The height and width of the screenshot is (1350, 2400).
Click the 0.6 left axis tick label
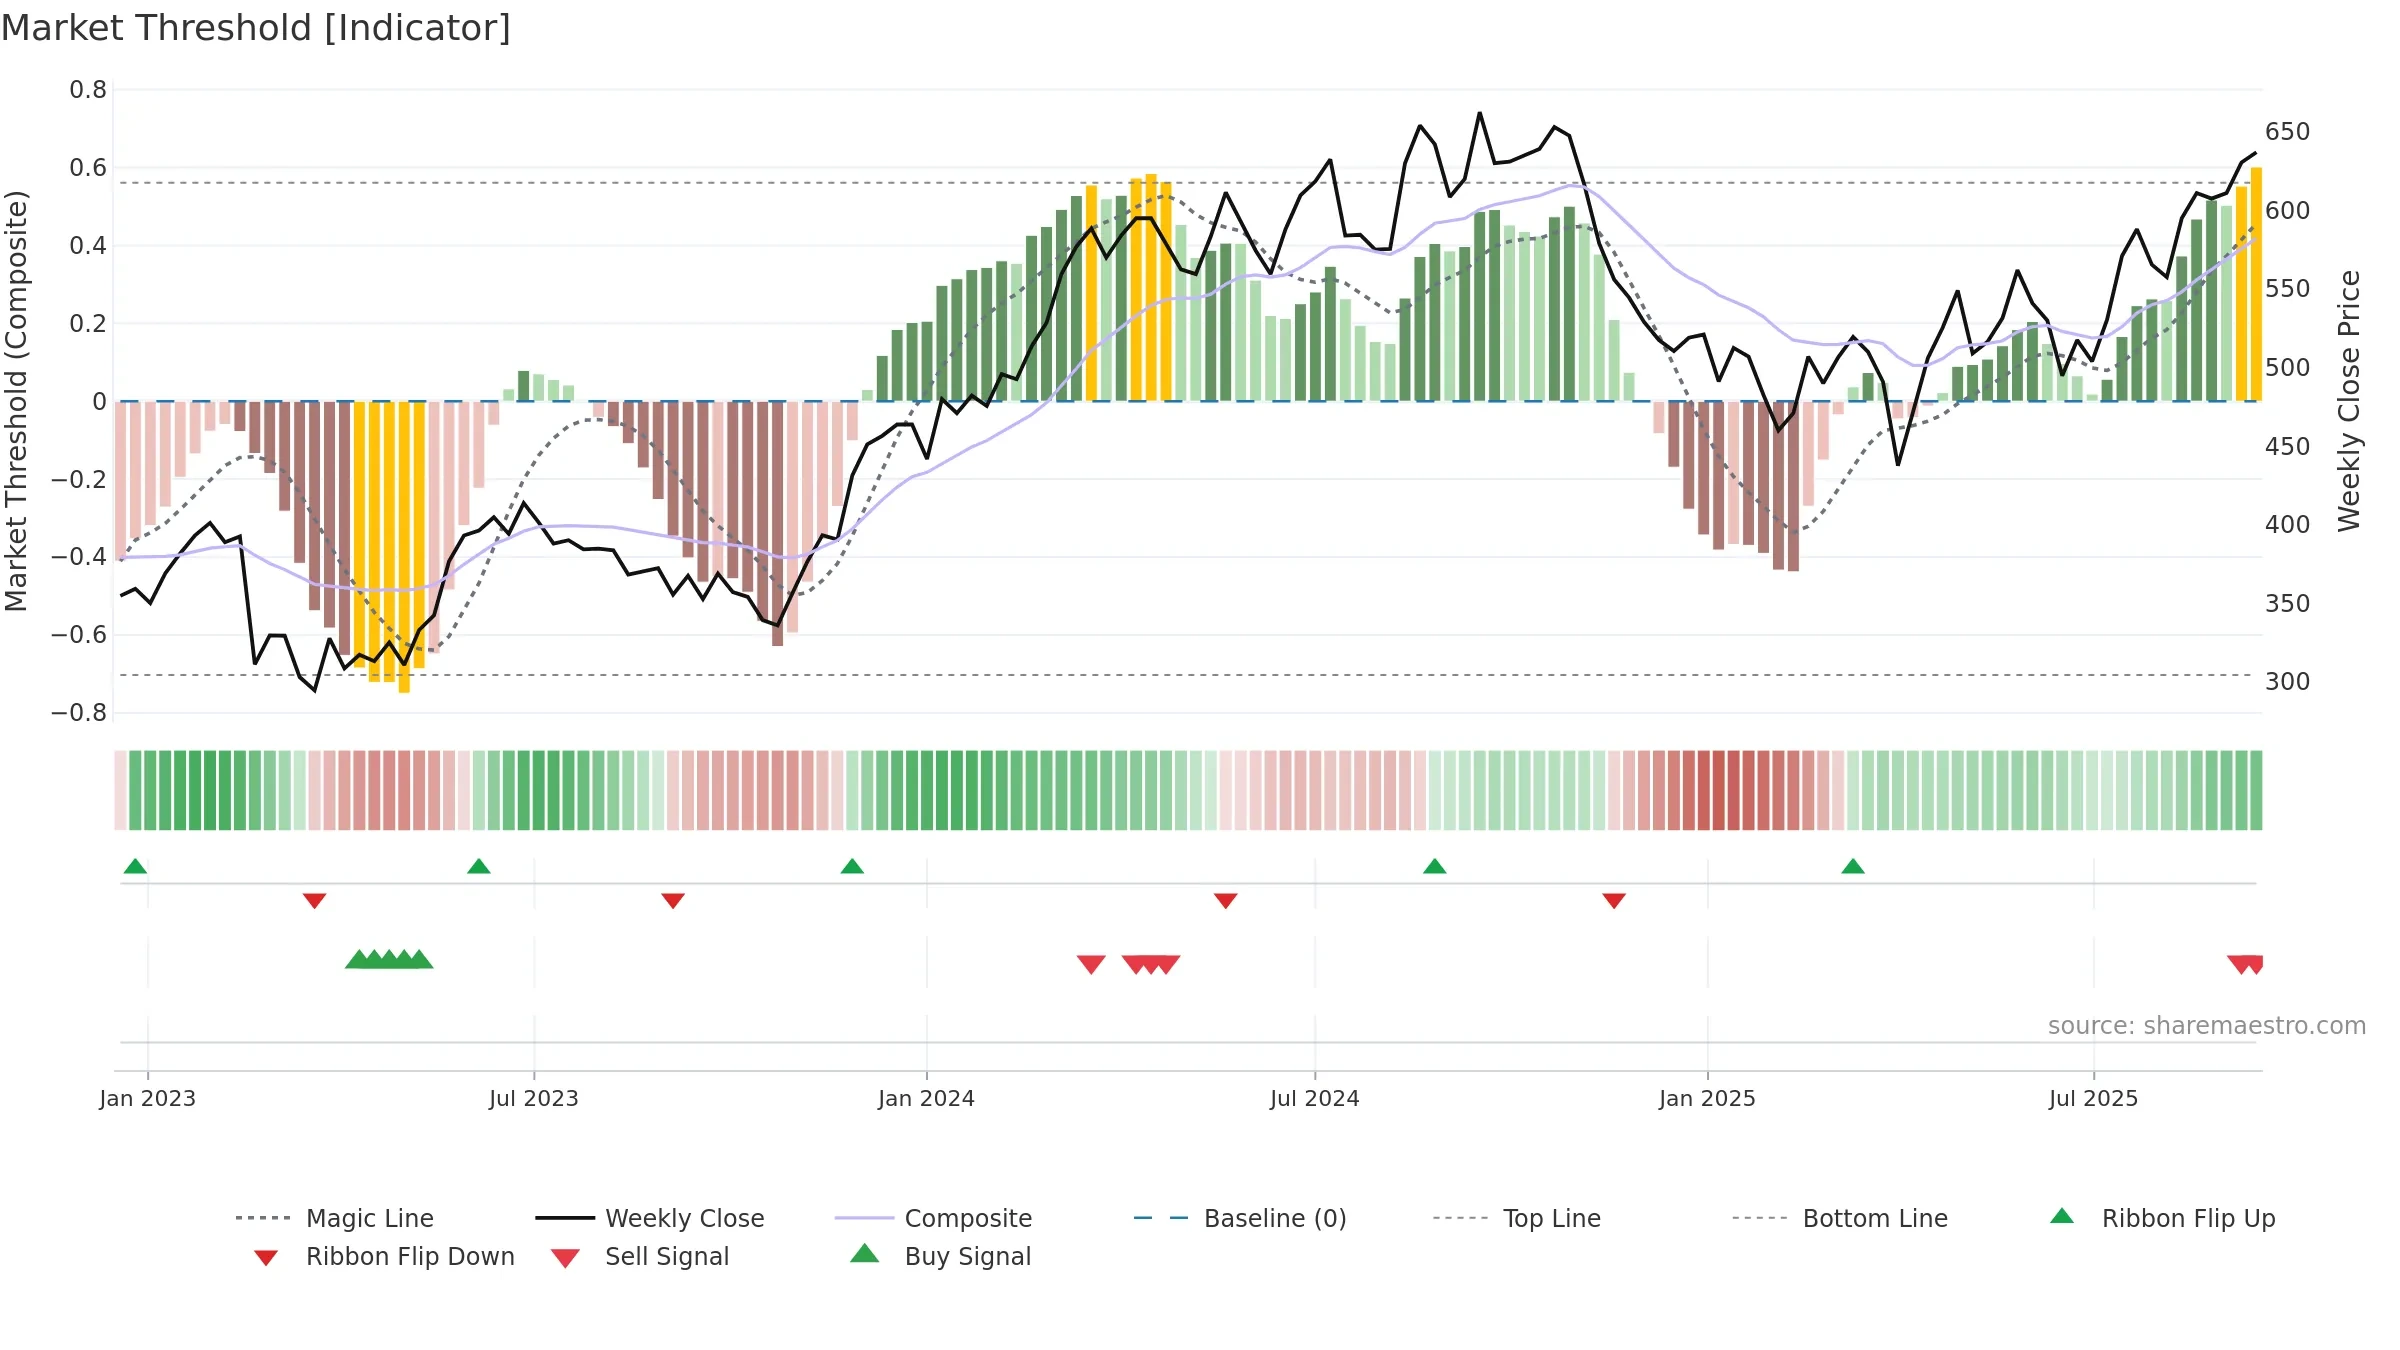(88, 168)
